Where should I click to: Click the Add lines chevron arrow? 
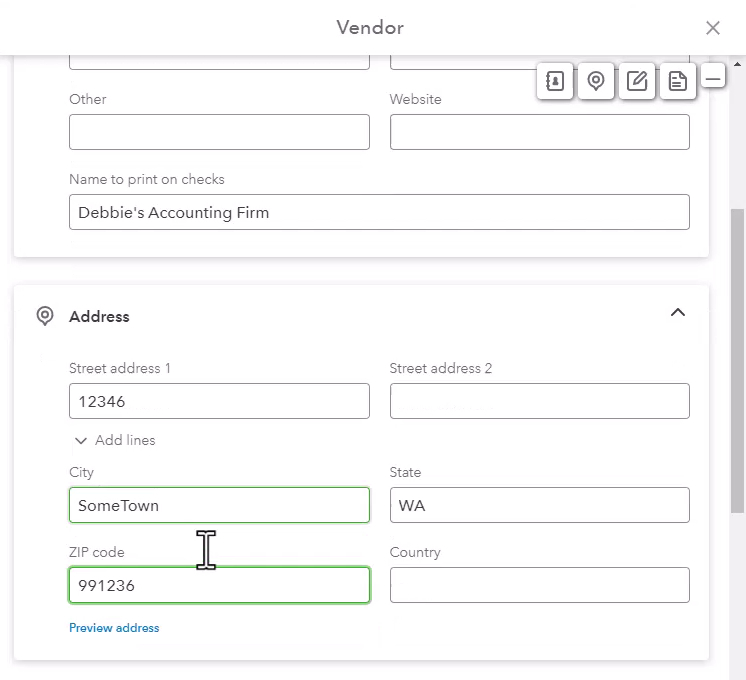pyautogui.click(x=81, y=441)
